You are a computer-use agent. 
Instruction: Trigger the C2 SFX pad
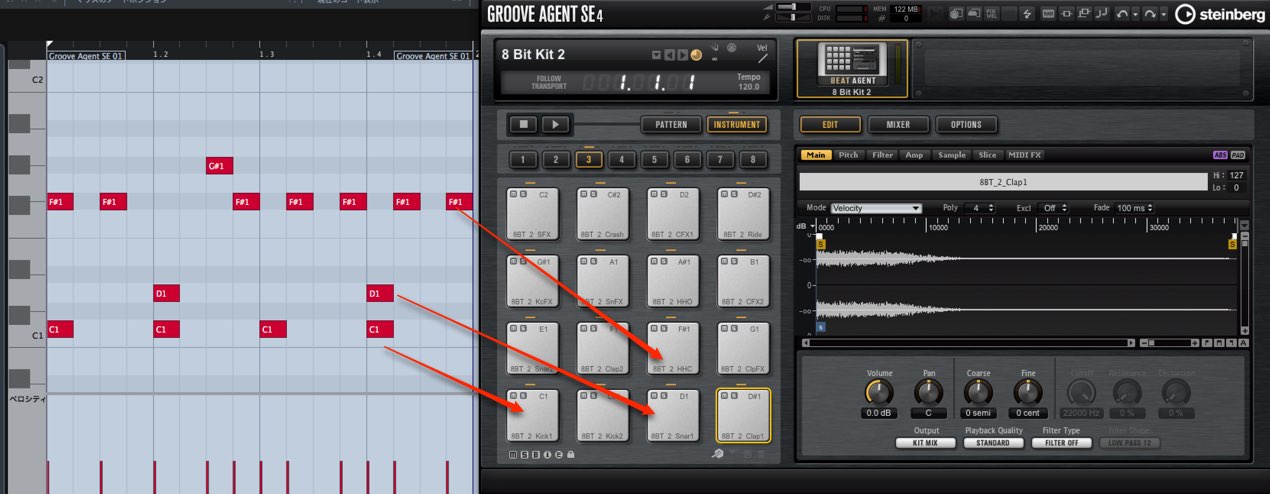[531, 214]
